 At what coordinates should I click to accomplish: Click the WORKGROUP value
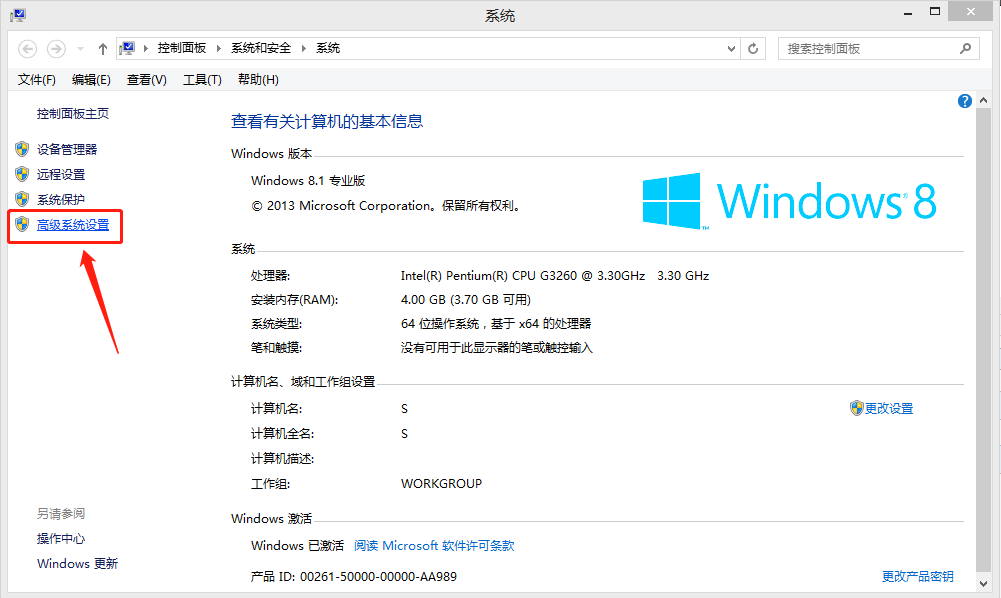pos(441,484)
